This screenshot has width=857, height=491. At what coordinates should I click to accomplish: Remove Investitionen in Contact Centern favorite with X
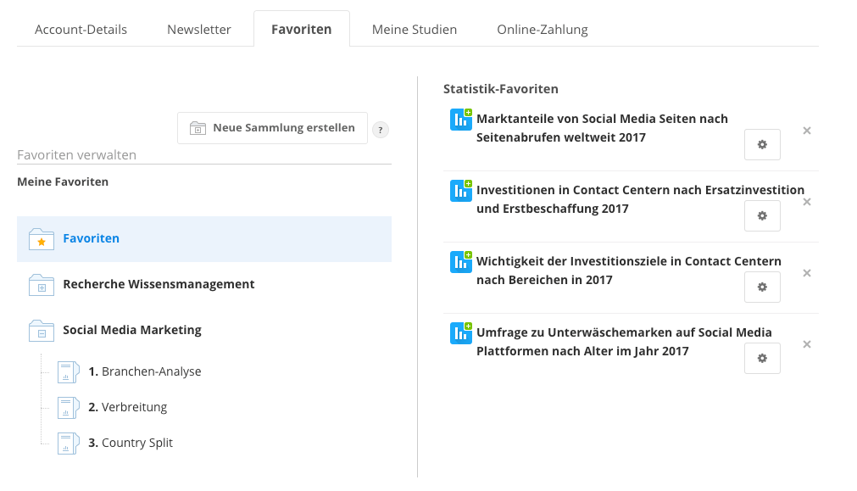click(x=807, y=202)
